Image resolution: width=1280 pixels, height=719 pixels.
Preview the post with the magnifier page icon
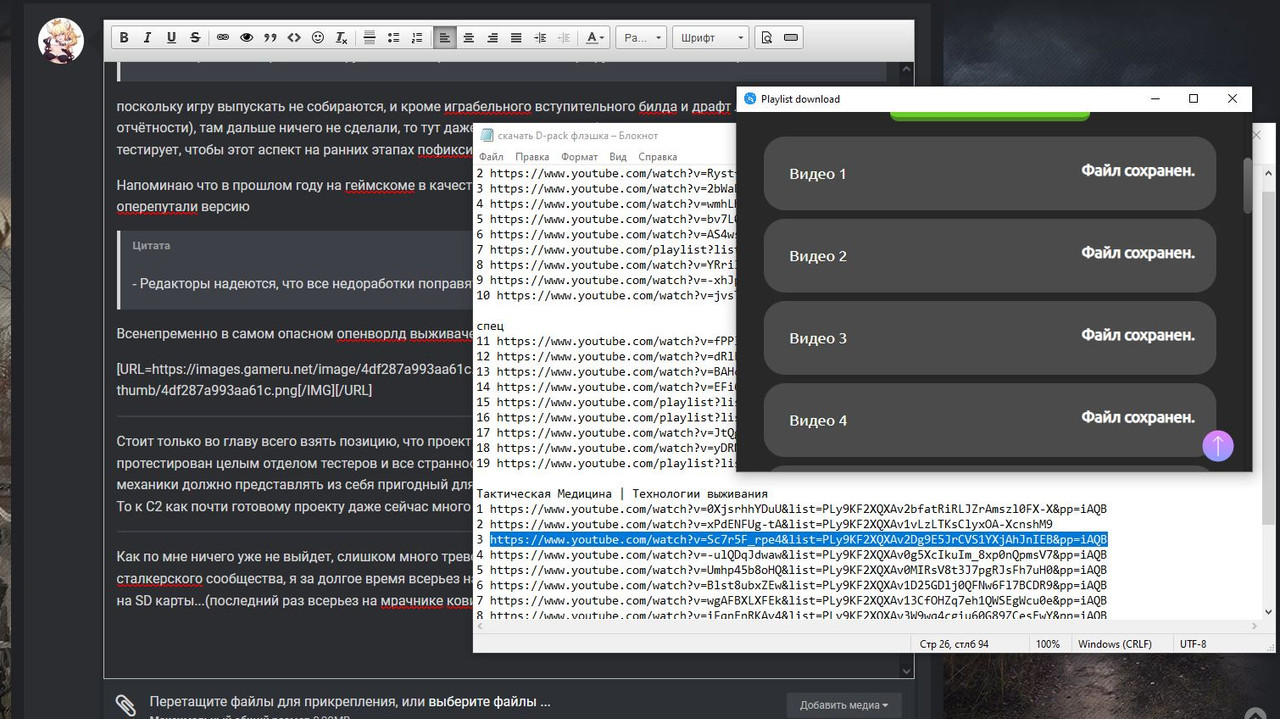pyautogui.click(x=767, y=38)
